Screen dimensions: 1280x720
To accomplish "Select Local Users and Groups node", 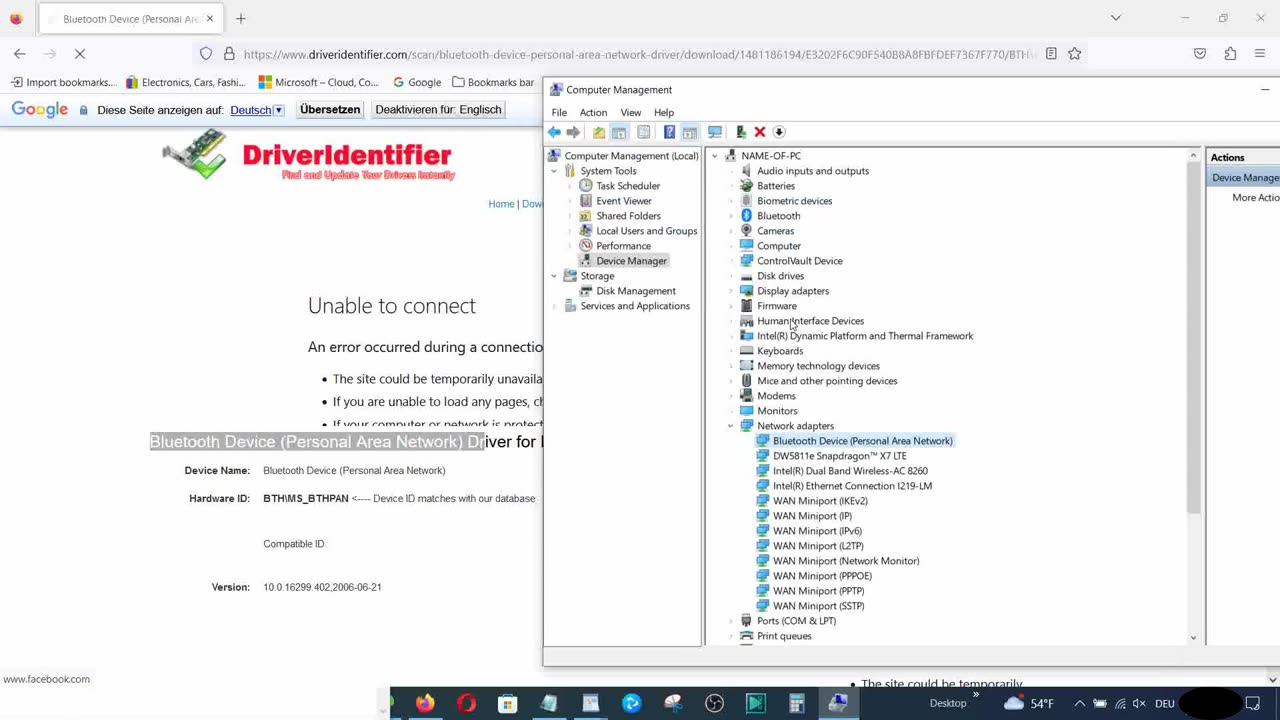I will [646, 231].
